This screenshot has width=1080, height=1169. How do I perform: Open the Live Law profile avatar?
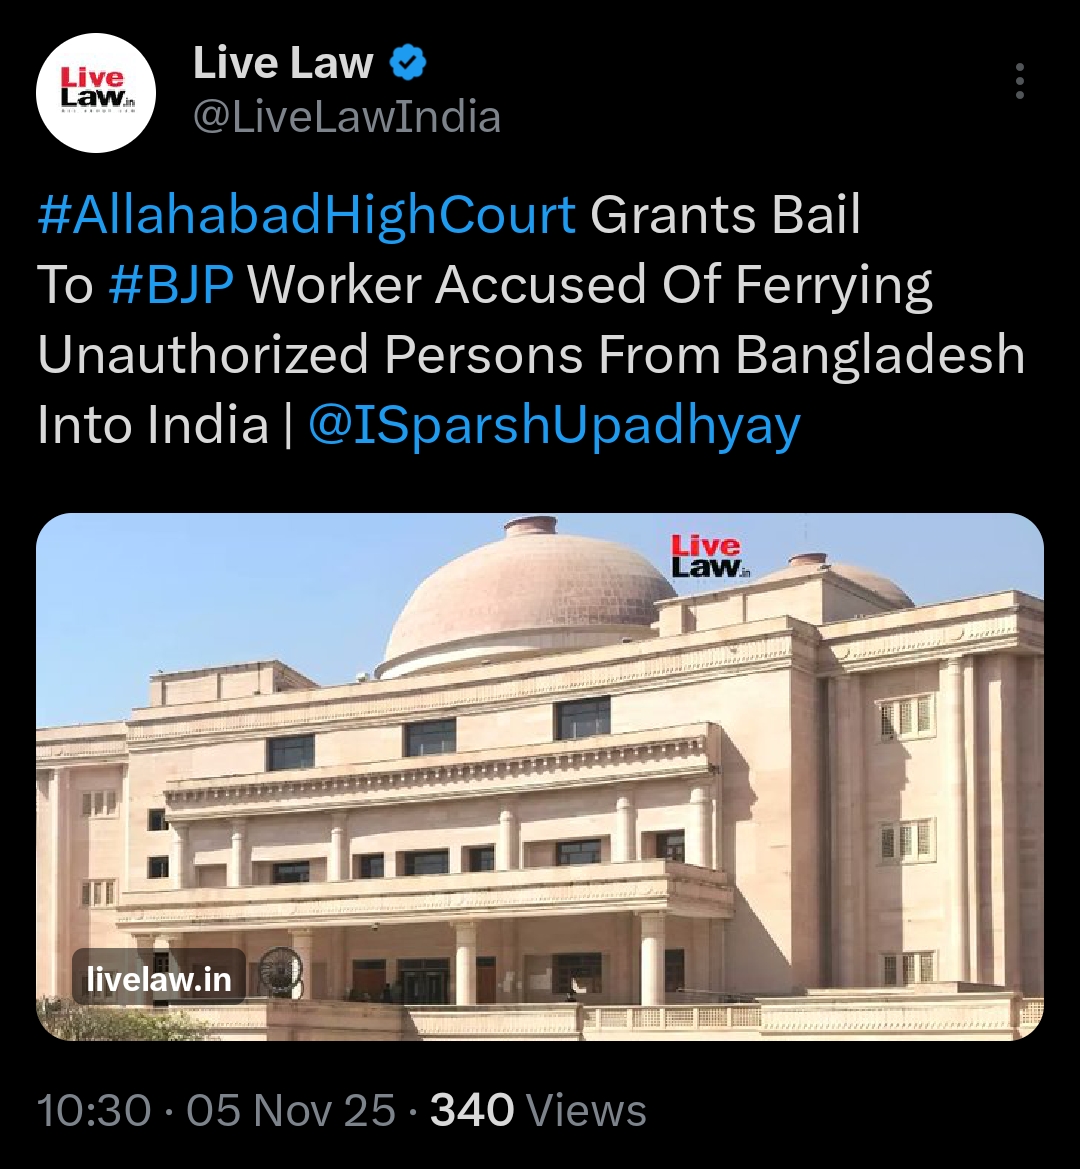pyautogui.click(x=95, y=93)
